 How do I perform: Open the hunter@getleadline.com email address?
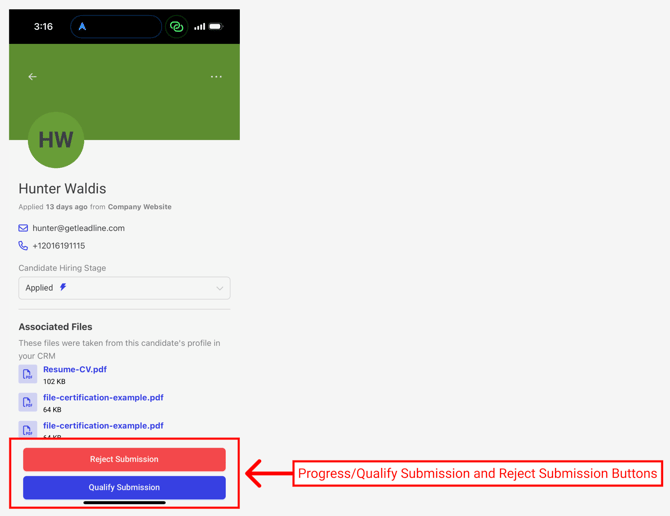[x=79, y=228]
